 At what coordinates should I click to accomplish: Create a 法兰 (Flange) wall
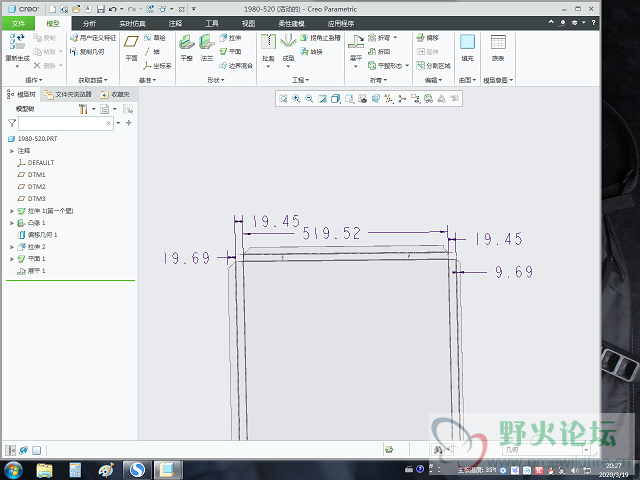pyautogui.click(x=207, y=47)
